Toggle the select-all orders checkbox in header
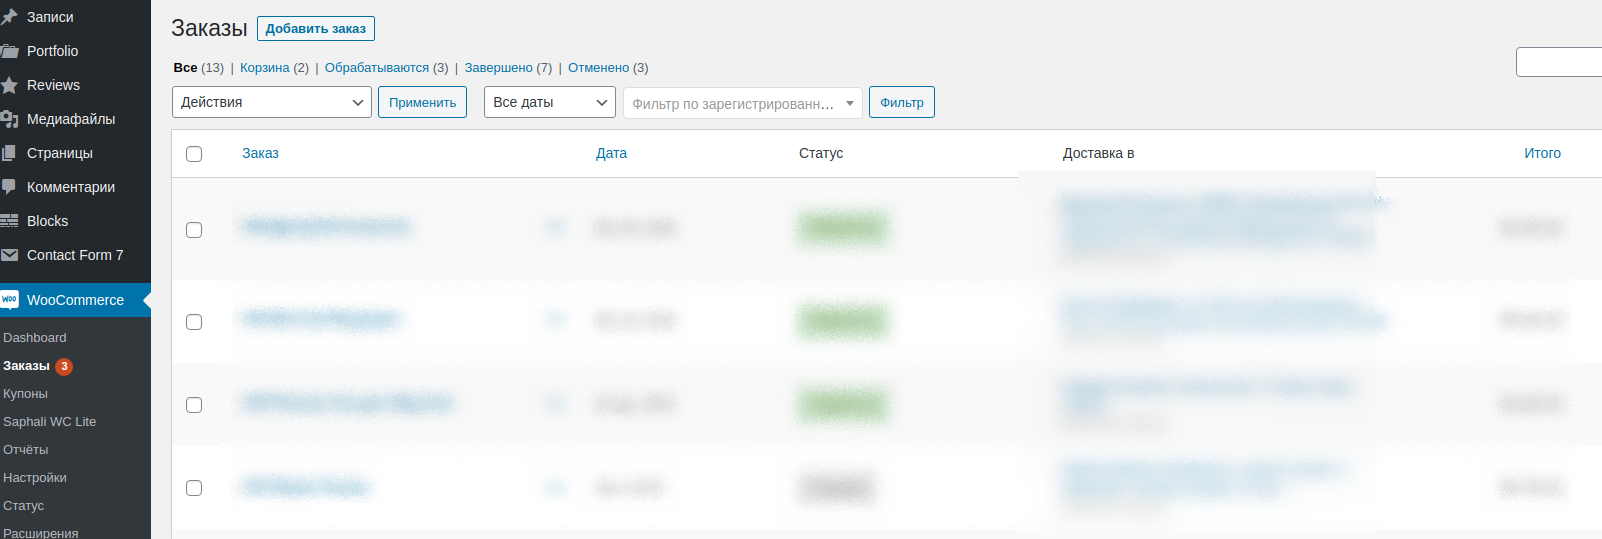The width and height of the screenshot is (1602, 539). point(194,154)
